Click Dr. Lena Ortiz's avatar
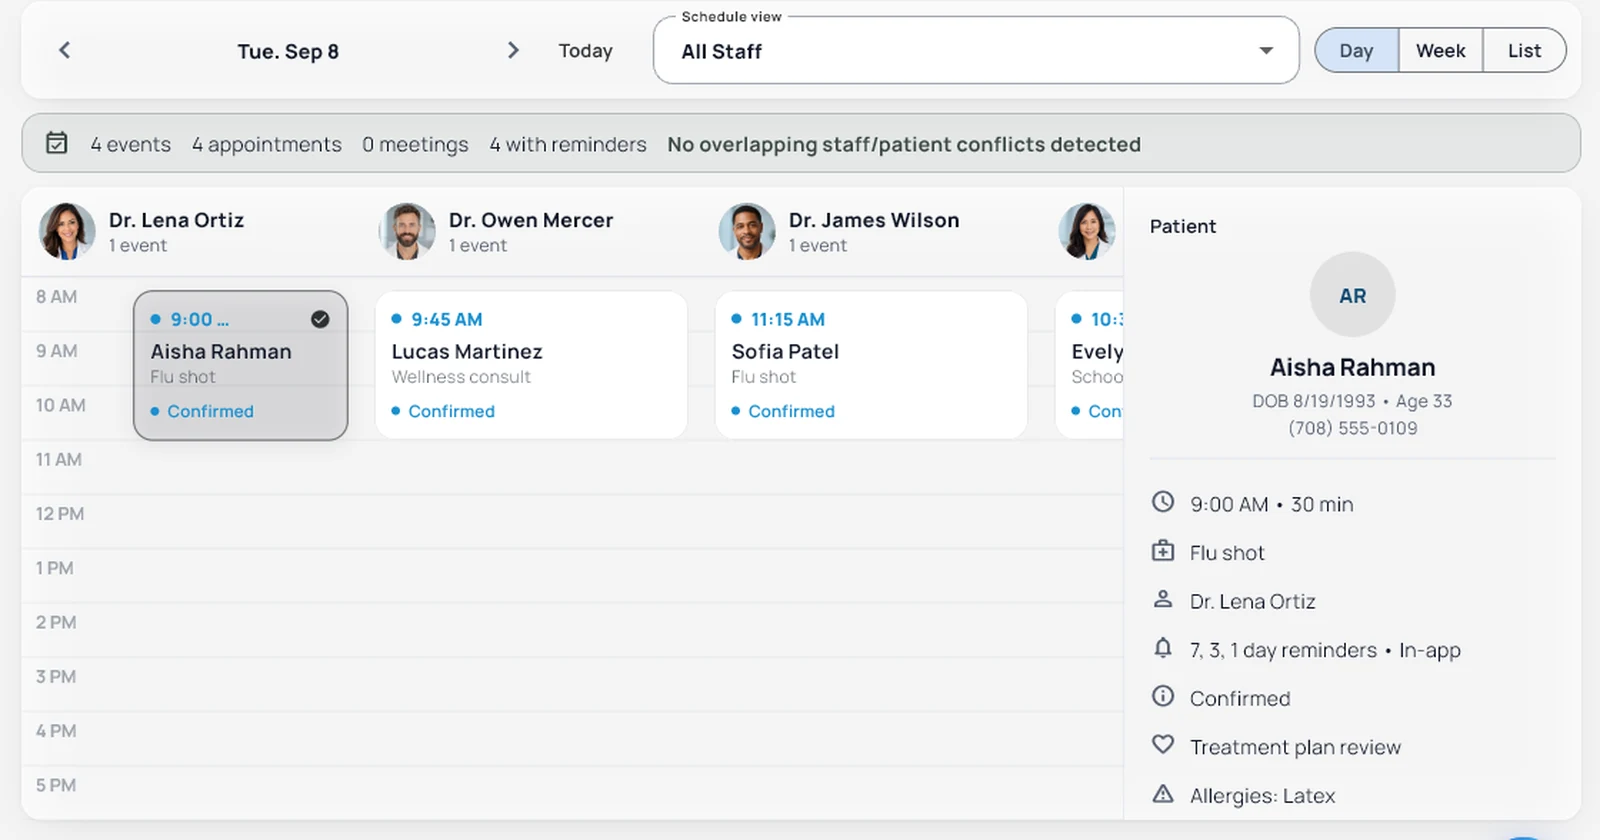The height and width of the screenshot is (840, 1600). 67,231
